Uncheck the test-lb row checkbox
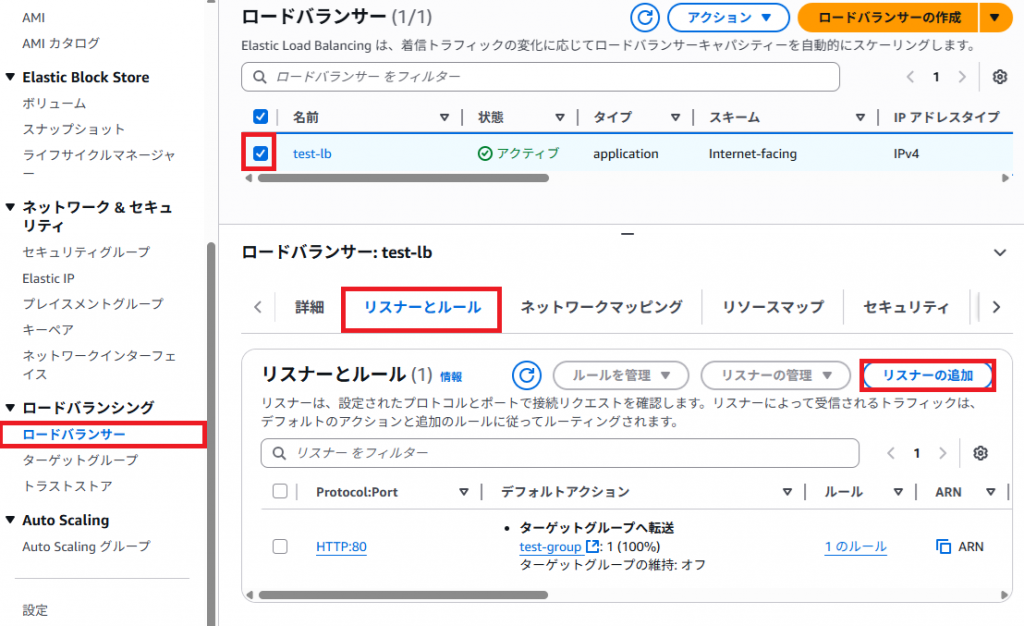This screenshot has height=626, width=1024. [261, 154]
